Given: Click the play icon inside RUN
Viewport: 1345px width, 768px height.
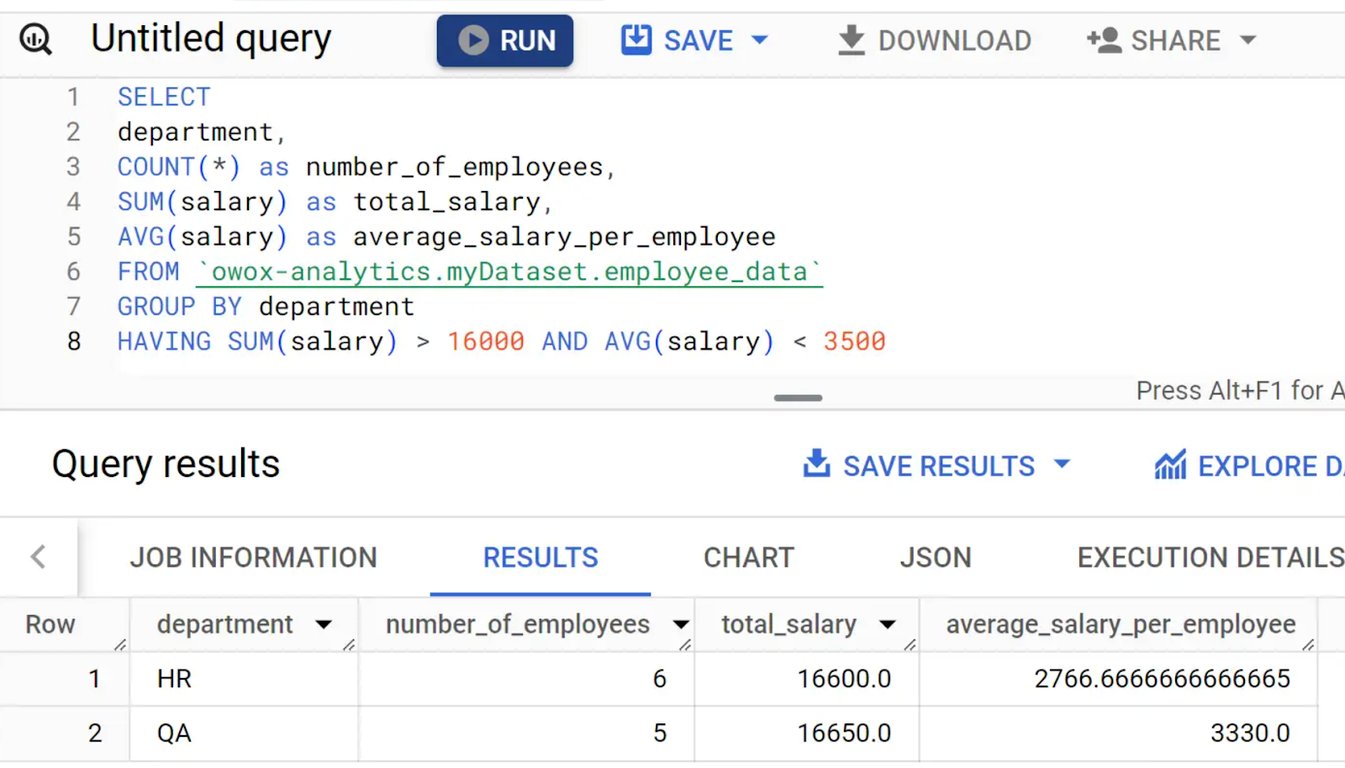Looking at the screenshot, I should pos(473,41).
